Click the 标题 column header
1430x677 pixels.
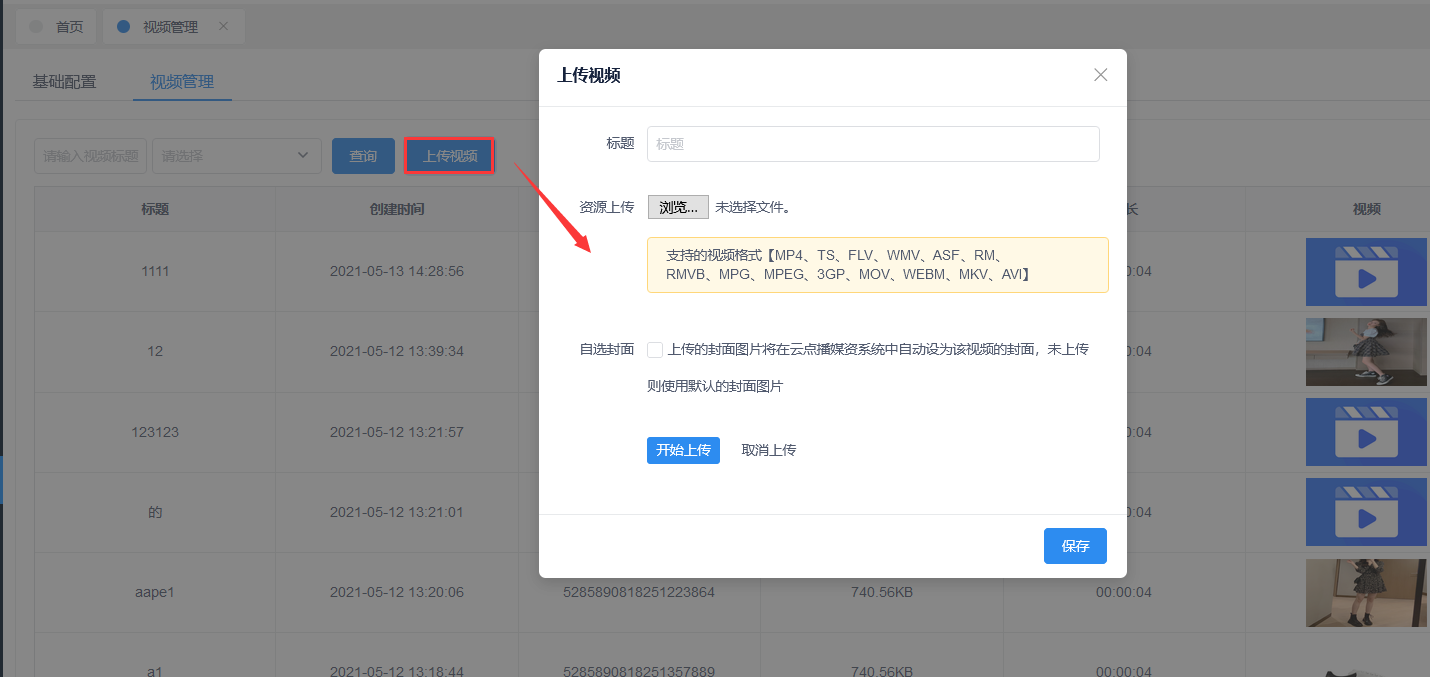[x=155, y=209]
